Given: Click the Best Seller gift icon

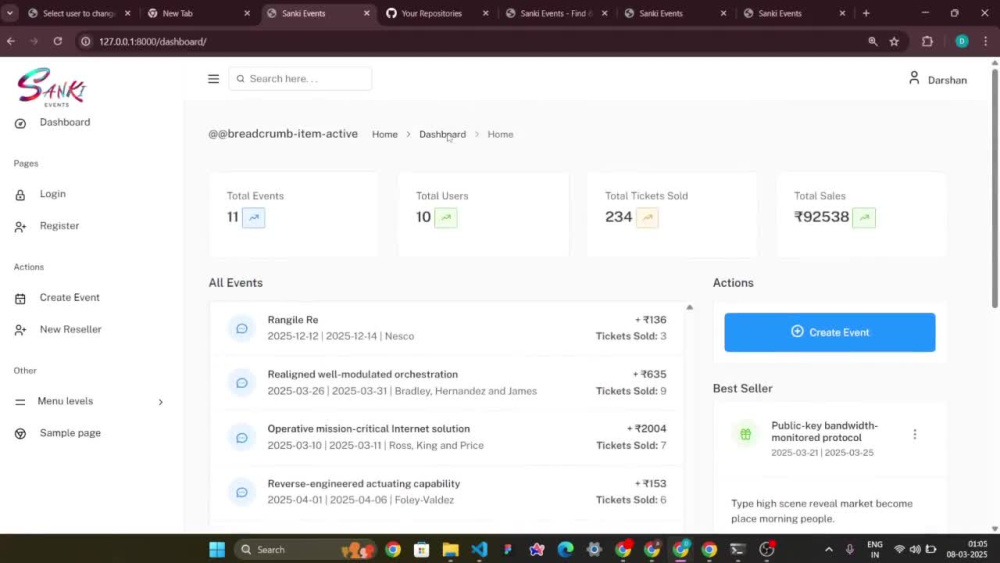Looking at the screenshot, I should 746,434.
